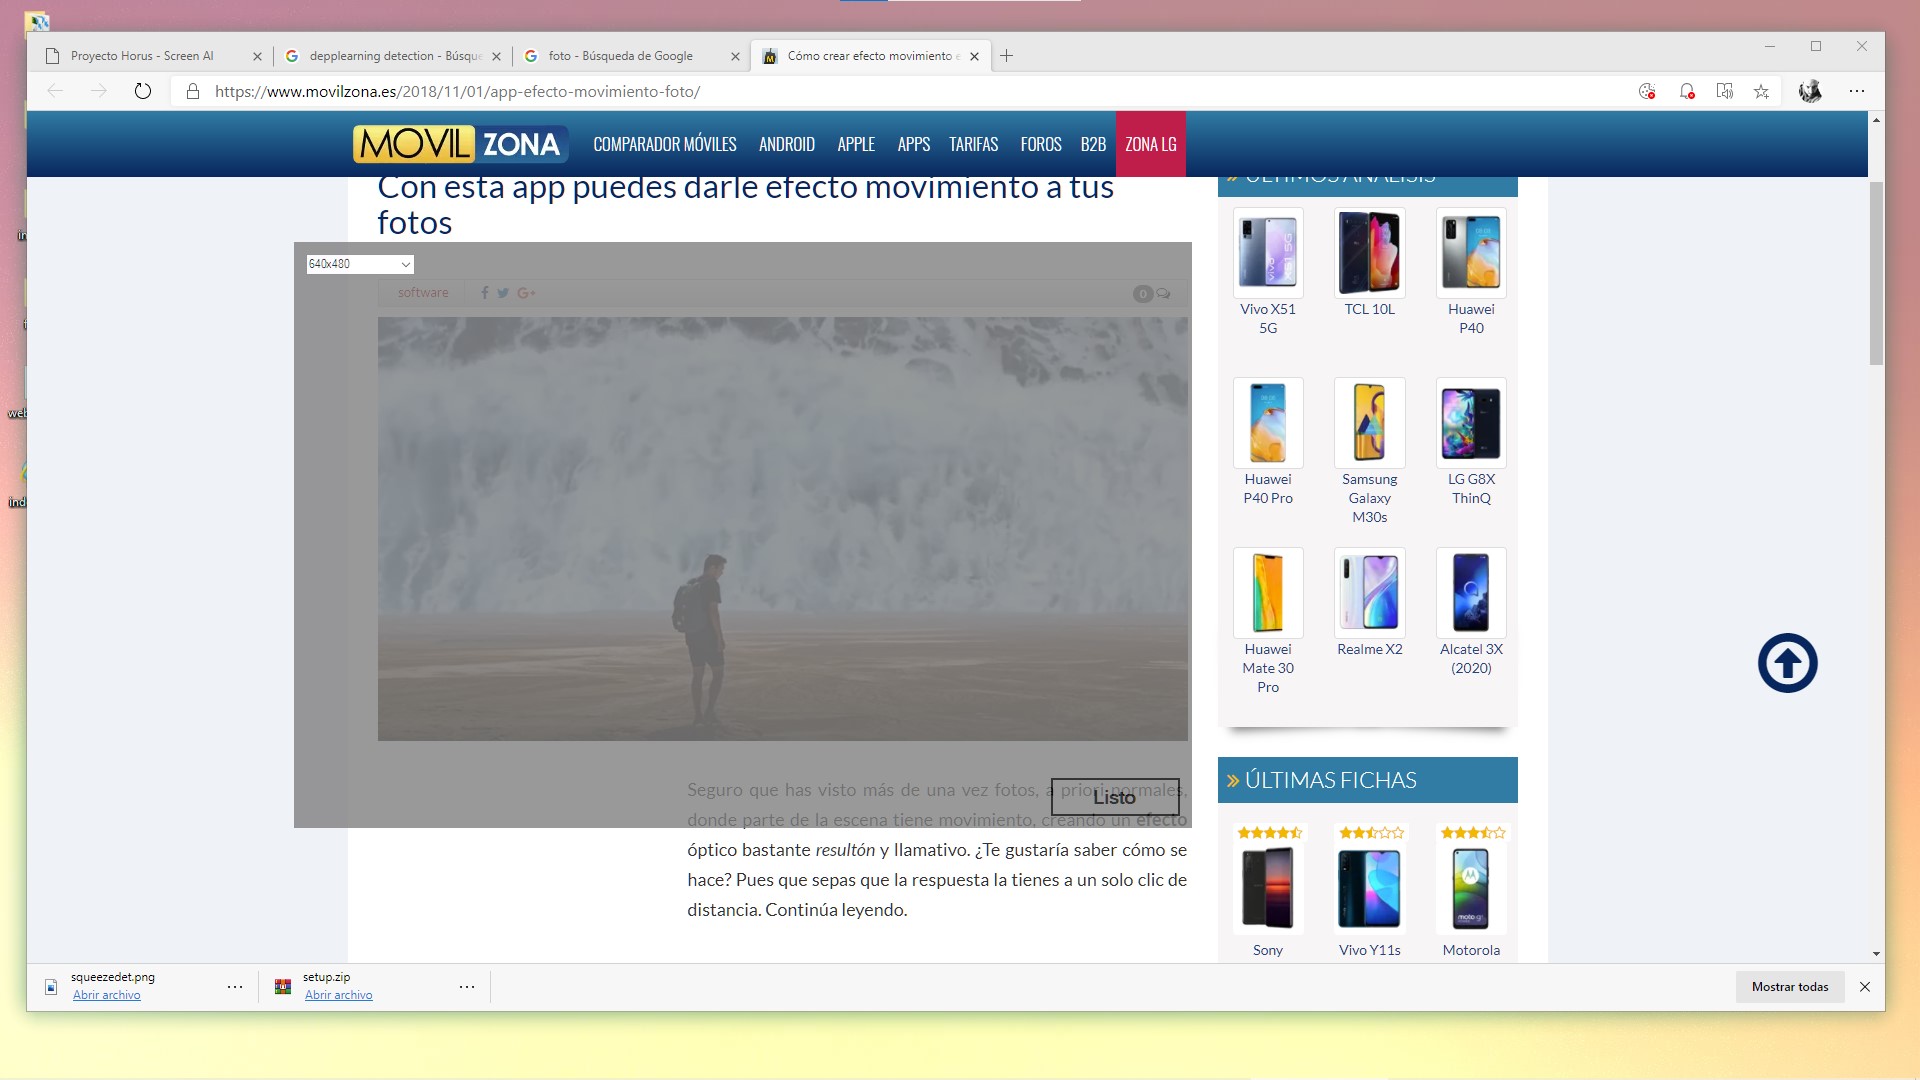
Task: Expand the 640x480 resolution dropdown
Action: pyautogui.click(x=360, y=264)
